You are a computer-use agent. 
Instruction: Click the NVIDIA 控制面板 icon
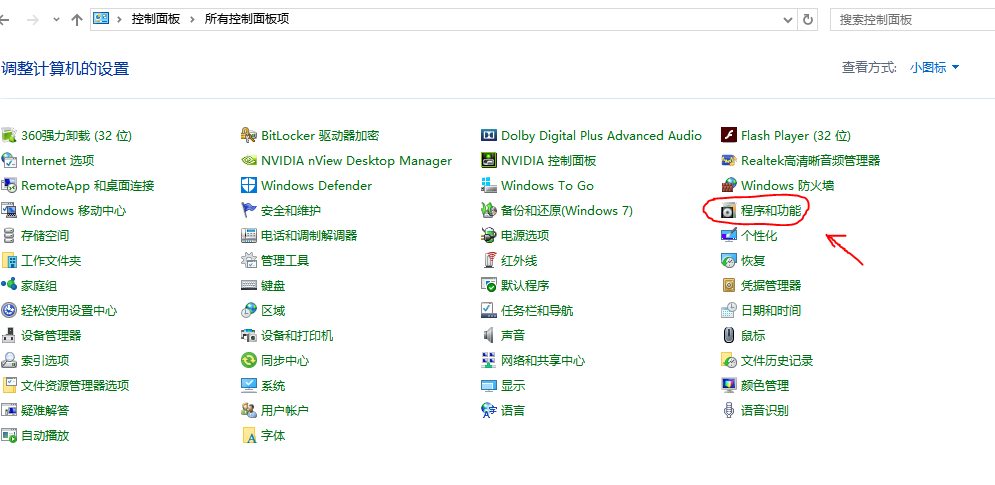(x=489, y=161)
